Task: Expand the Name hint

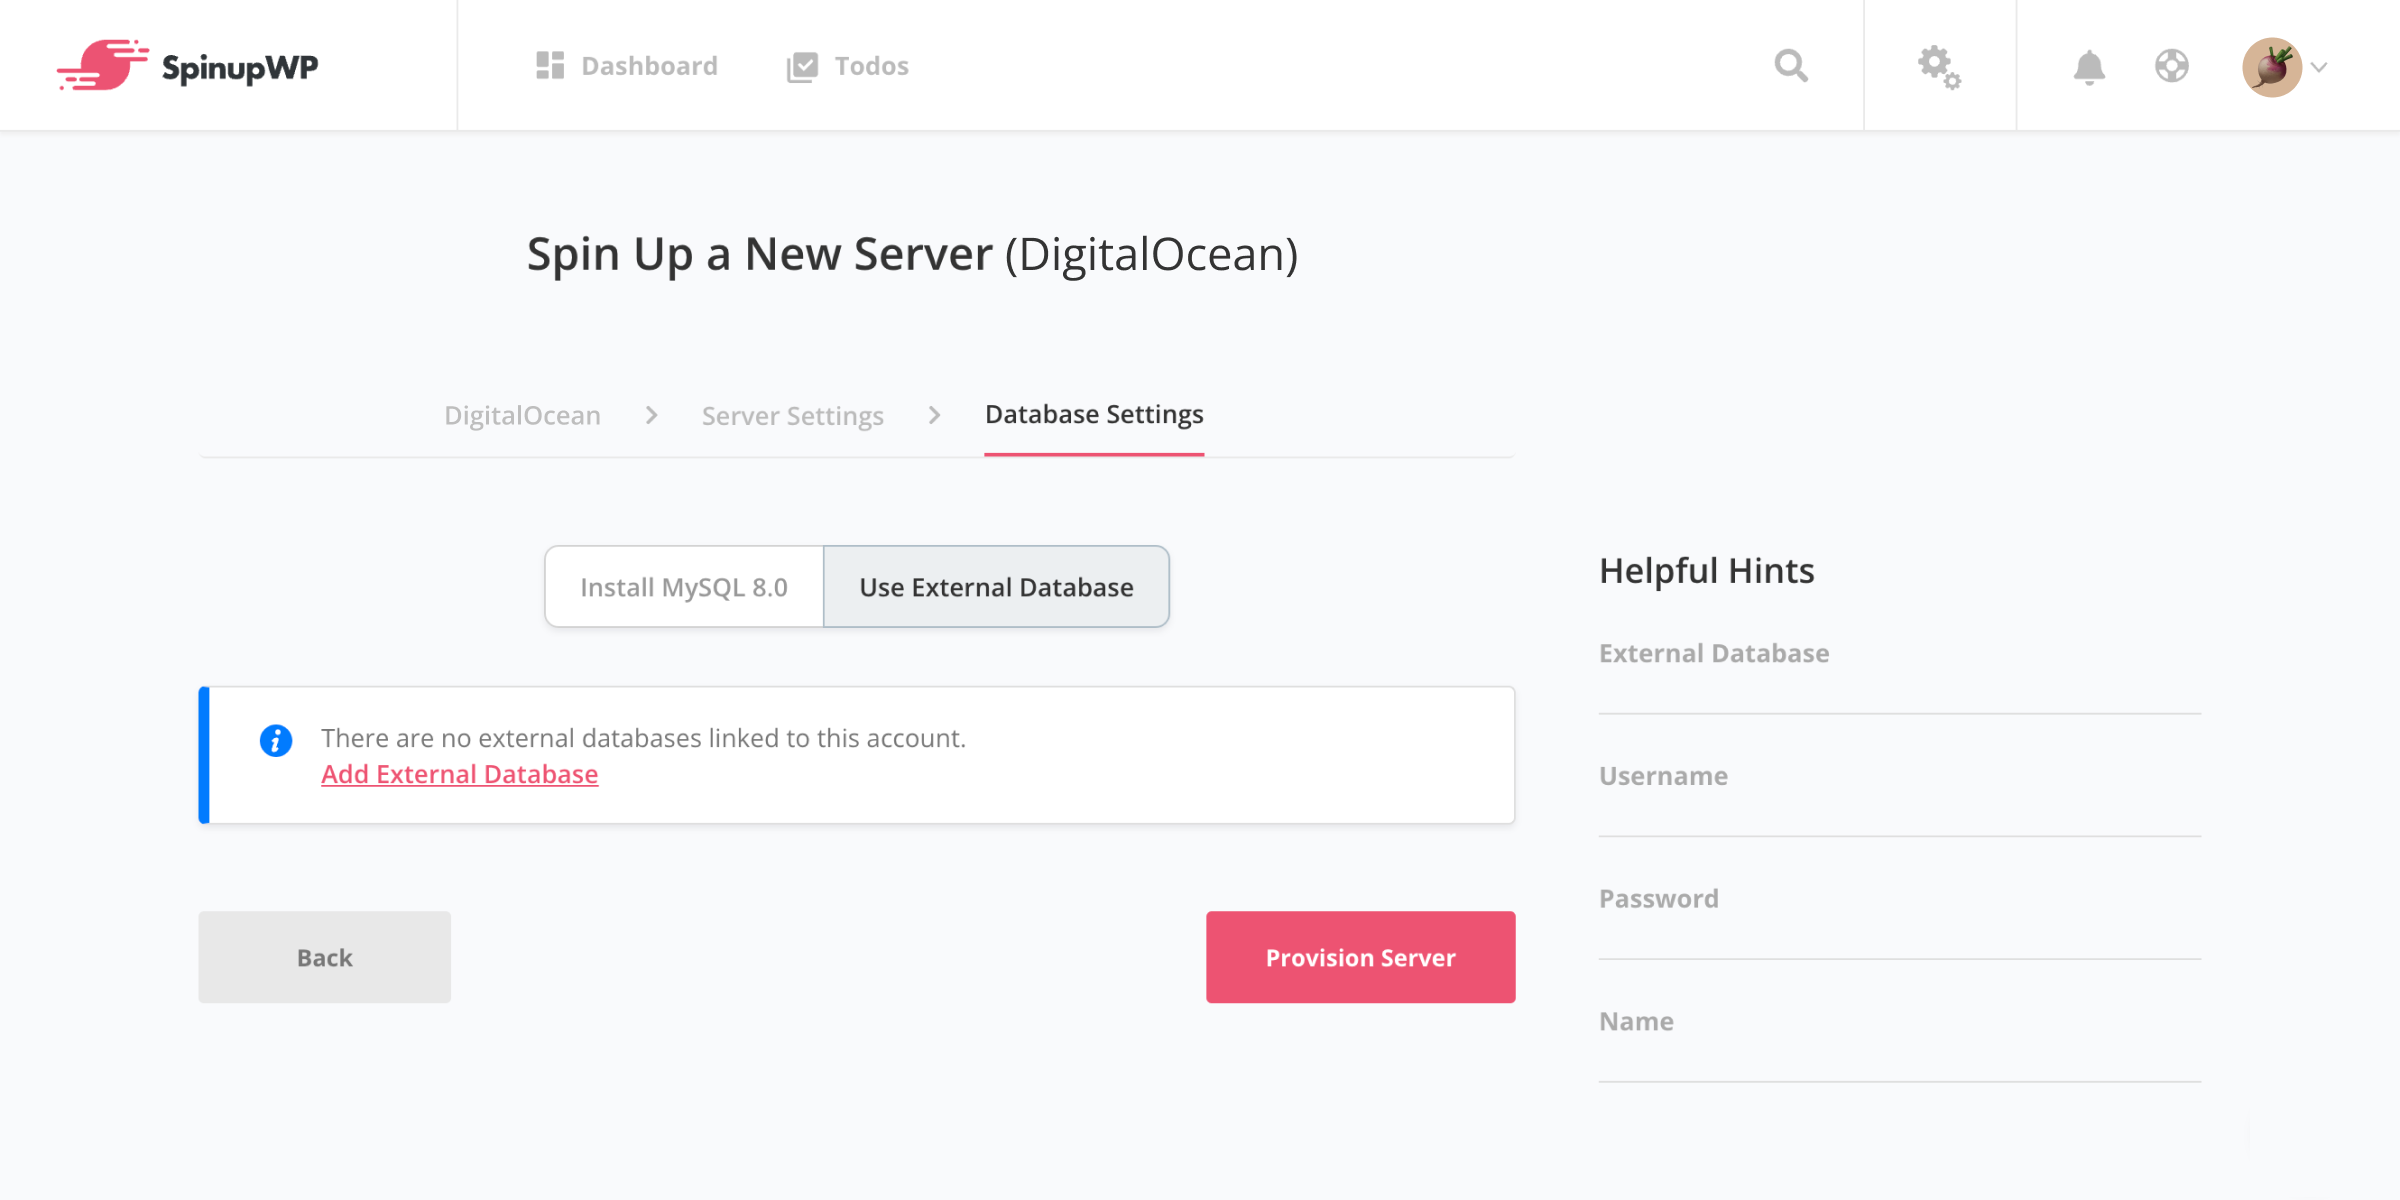Action: 1899,1022
